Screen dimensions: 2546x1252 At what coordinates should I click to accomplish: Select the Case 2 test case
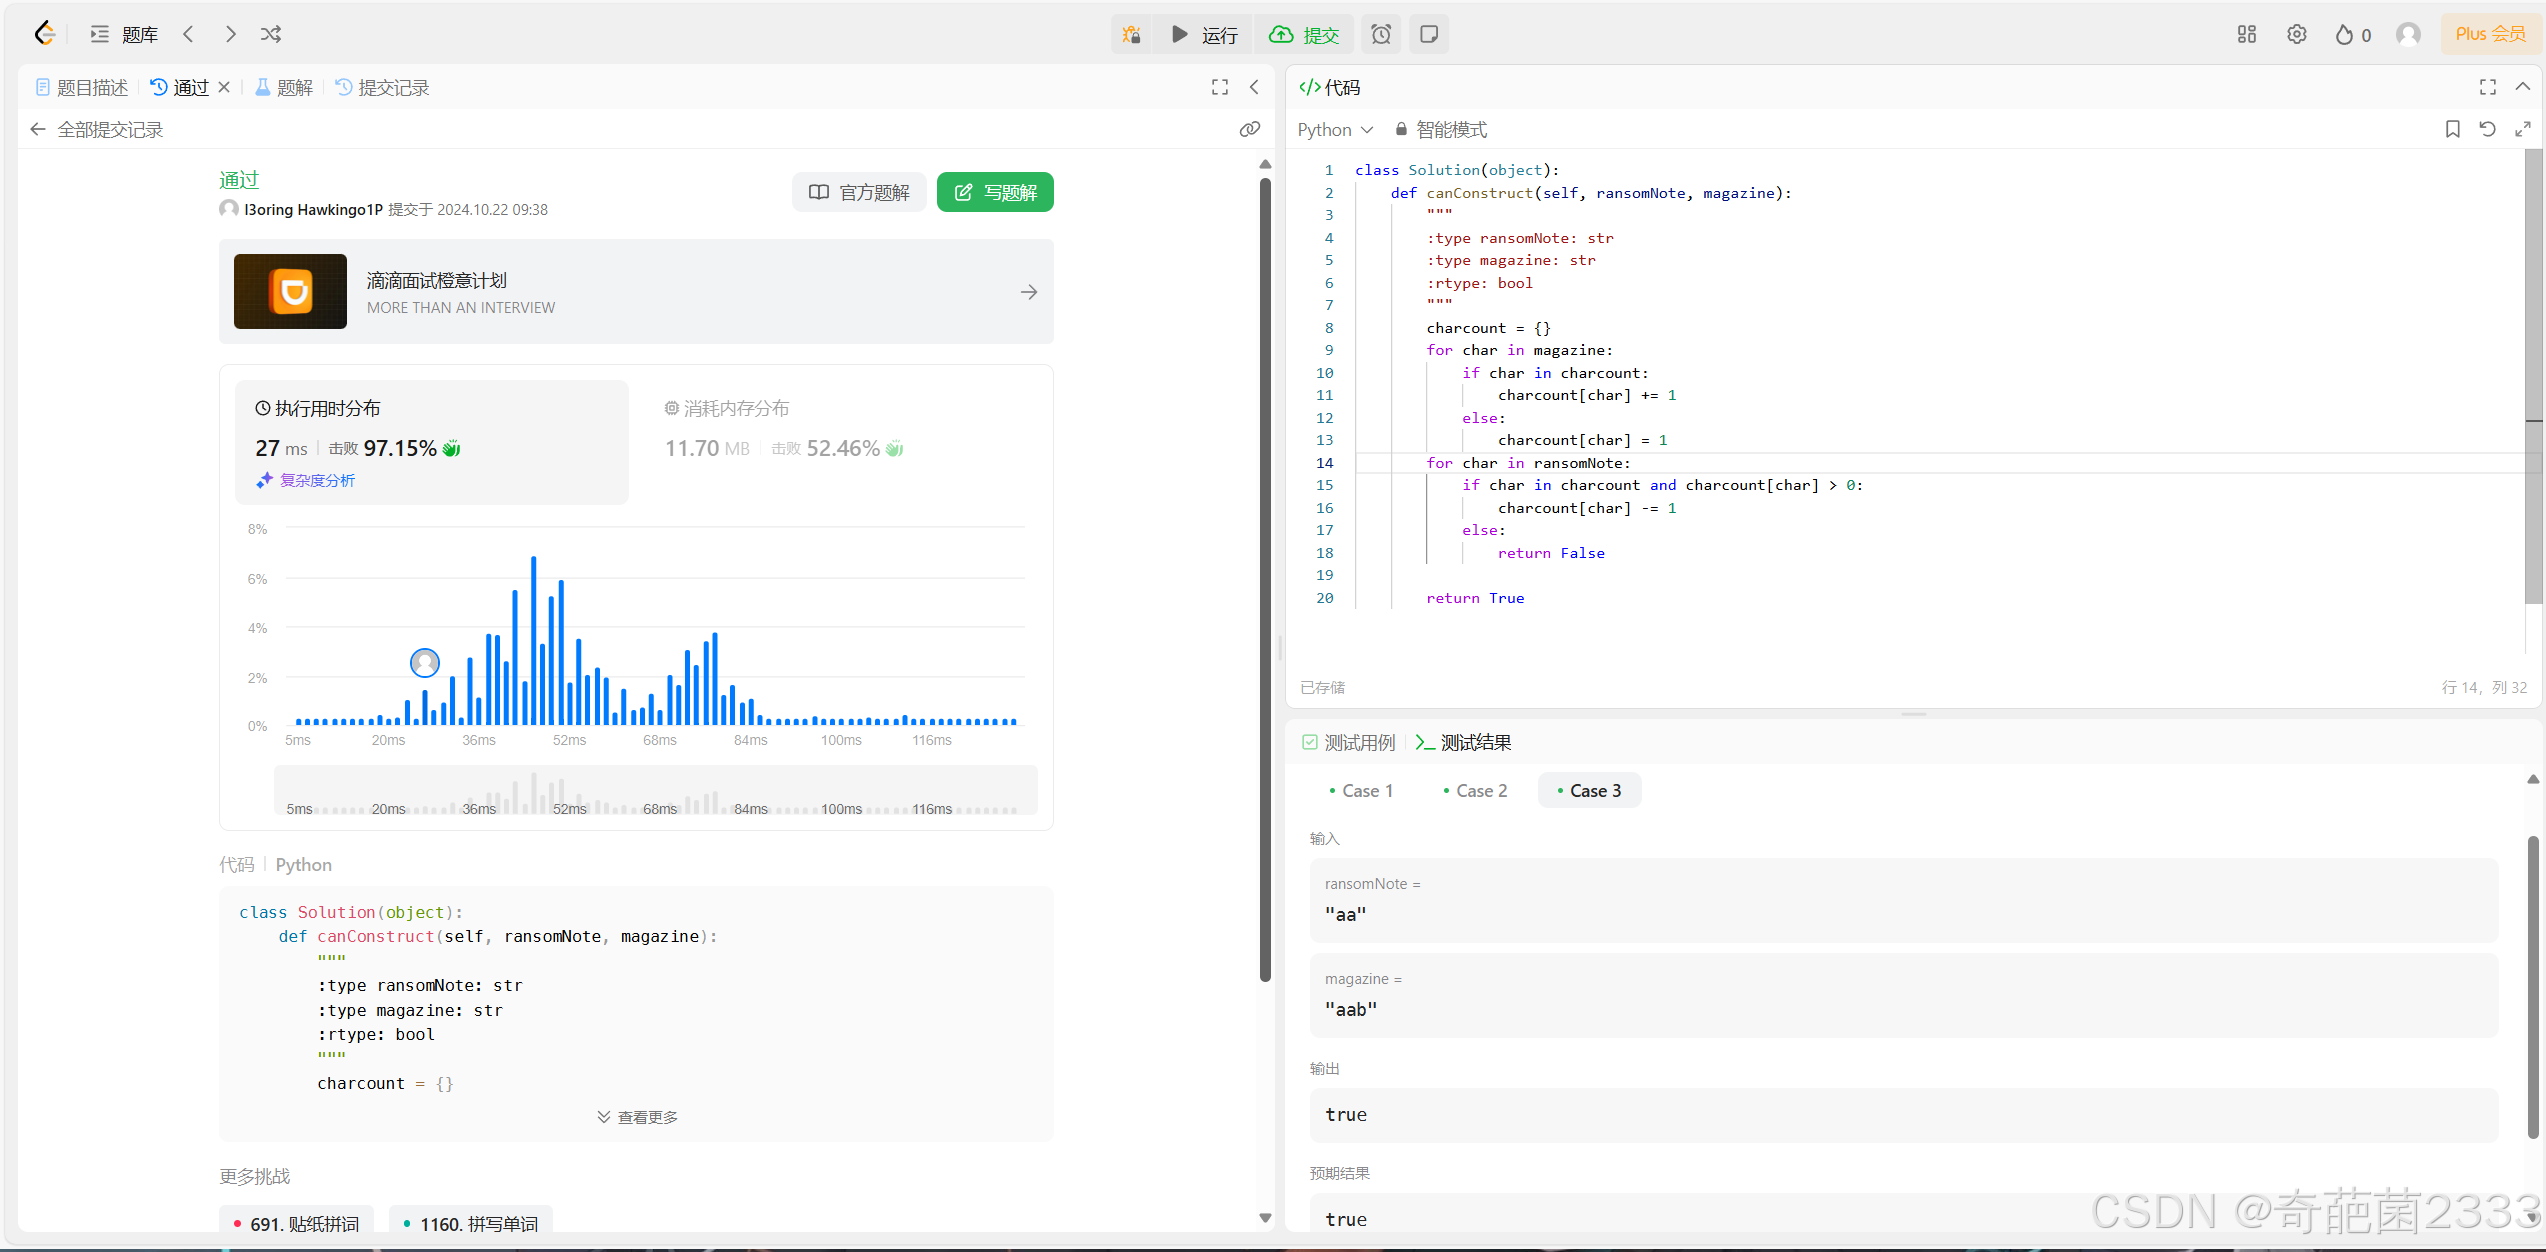click(x=1475, y=790)
